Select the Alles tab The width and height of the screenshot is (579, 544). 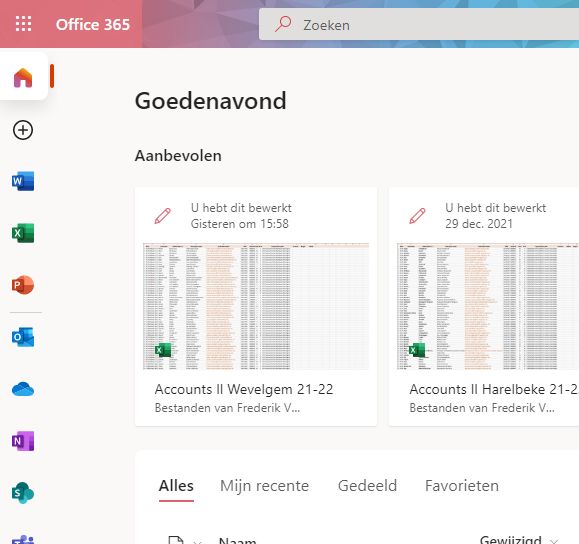click(x=176, y=486)
